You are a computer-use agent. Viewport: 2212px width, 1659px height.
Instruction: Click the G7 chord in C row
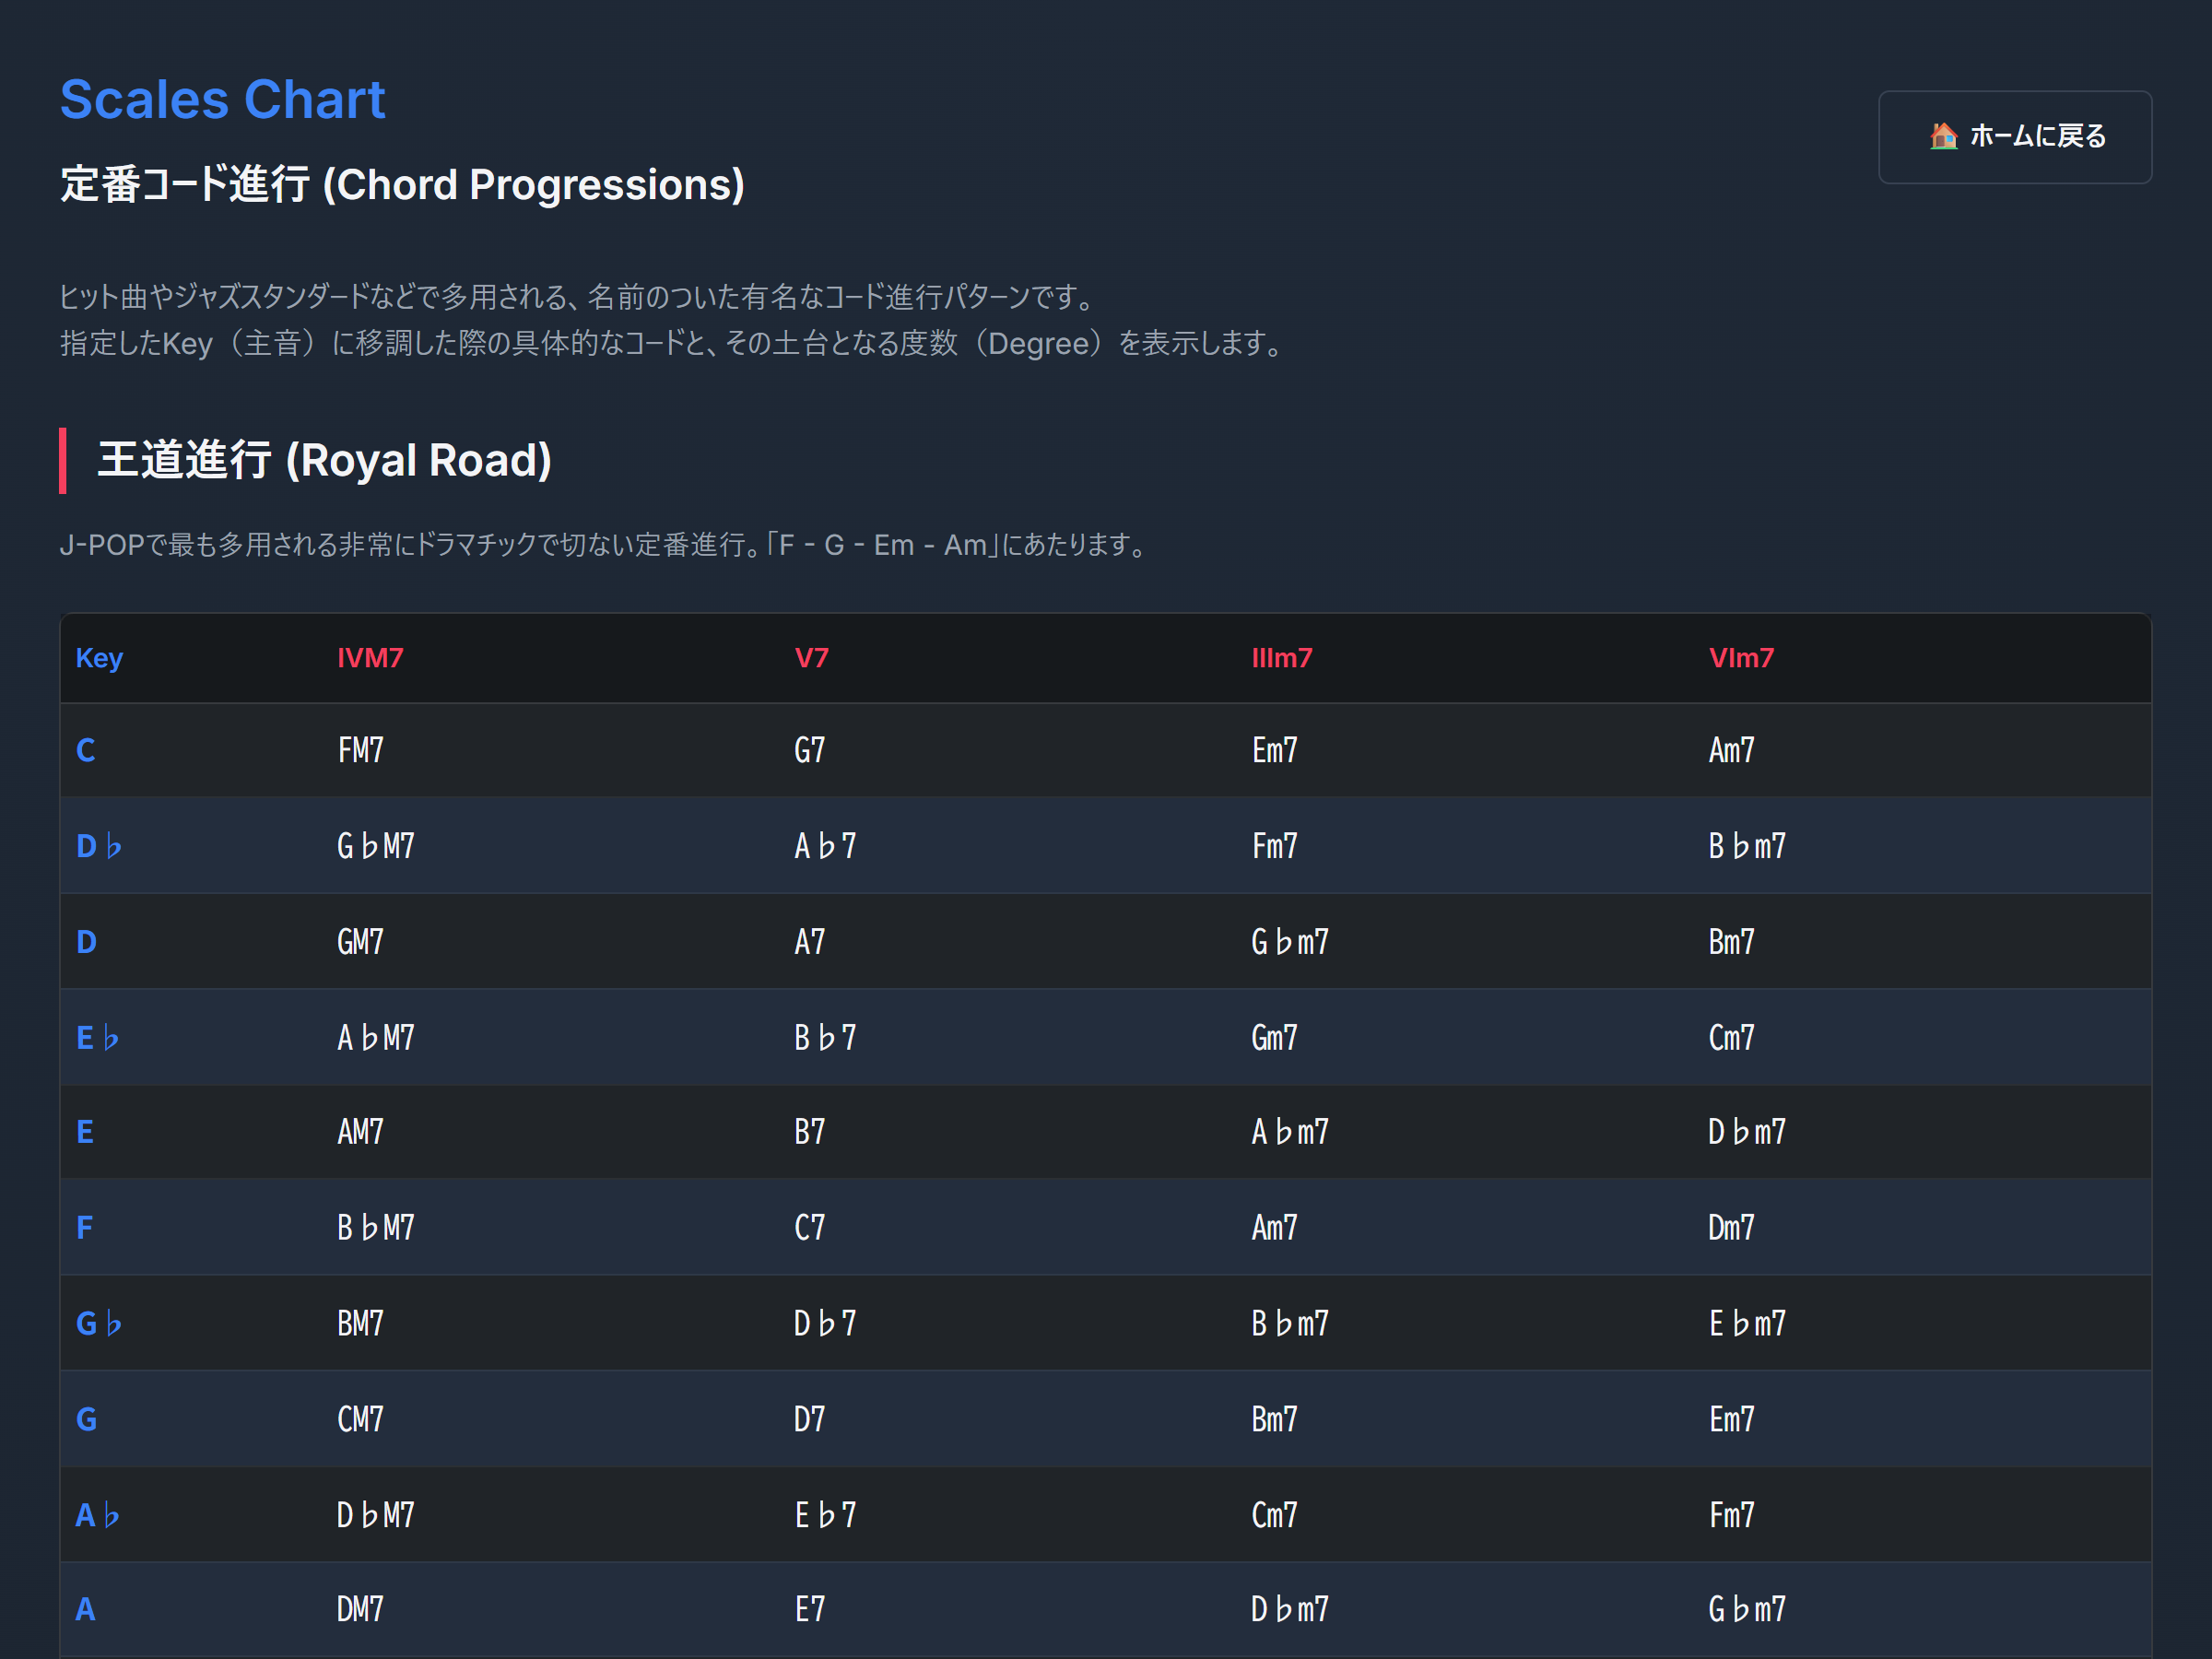coord(809,750)
